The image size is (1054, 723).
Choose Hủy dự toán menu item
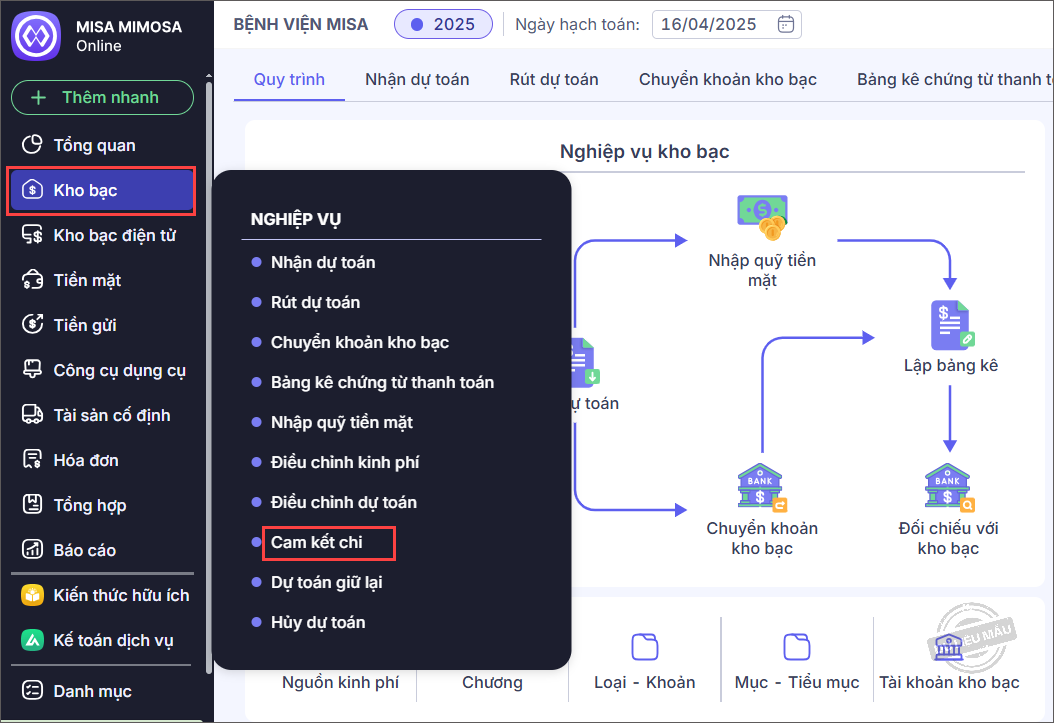pos(318,622)
